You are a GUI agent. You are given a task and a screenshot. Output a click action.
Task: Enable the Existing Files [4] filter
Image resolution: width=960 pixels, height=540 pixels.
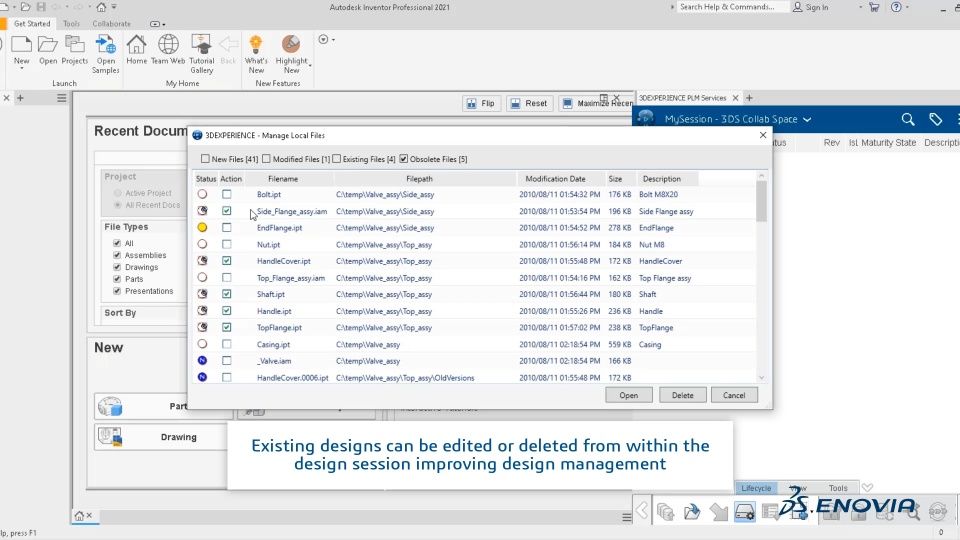[336, 159]
